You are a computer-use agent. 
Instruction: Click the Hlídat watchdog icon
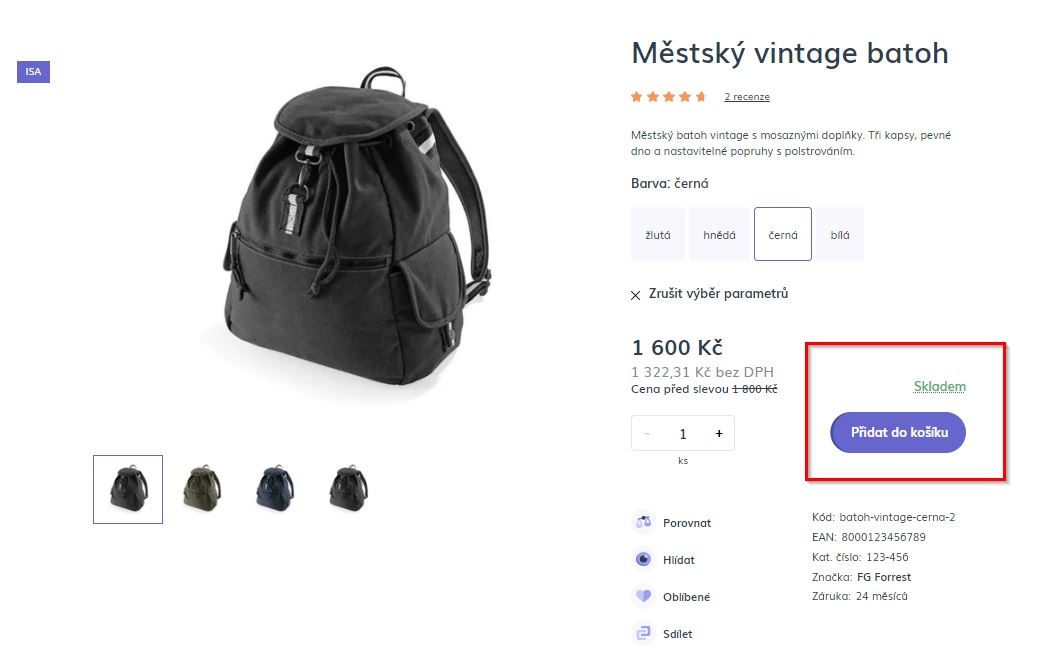click(x=643, y=560)
